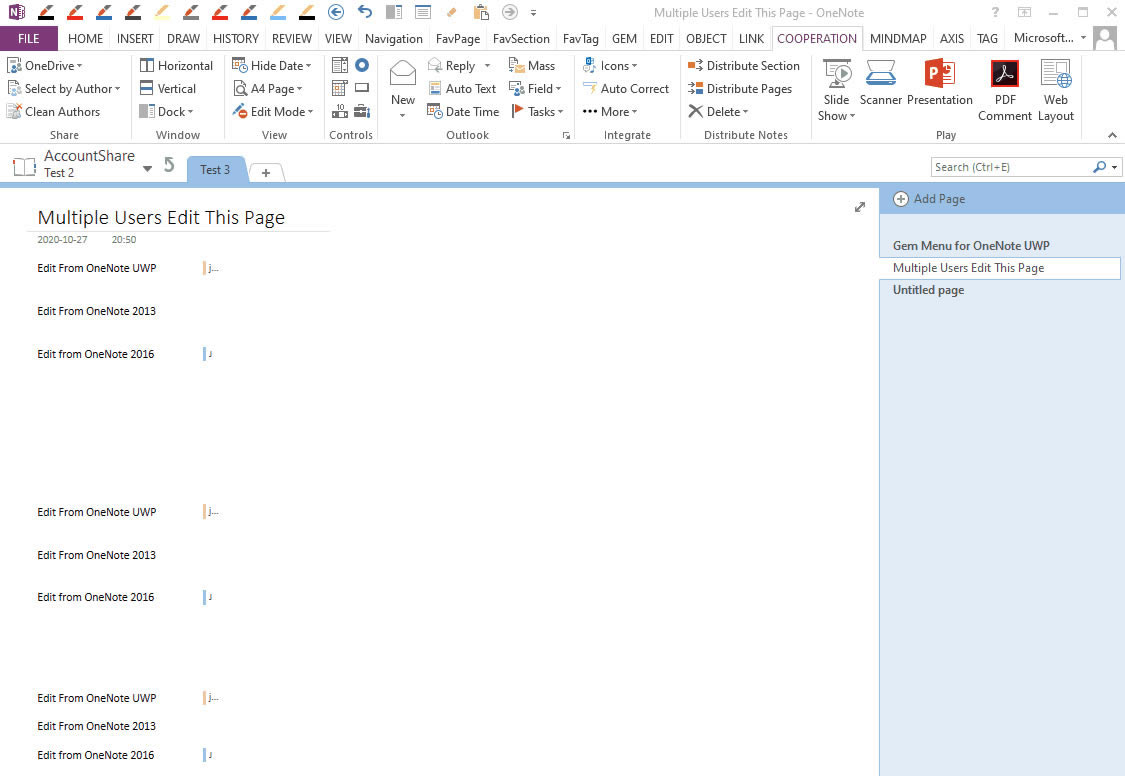Expand the Hide Date dropdown
Viewport: 1125px width, 776px height.
click(x=308, y=66)
